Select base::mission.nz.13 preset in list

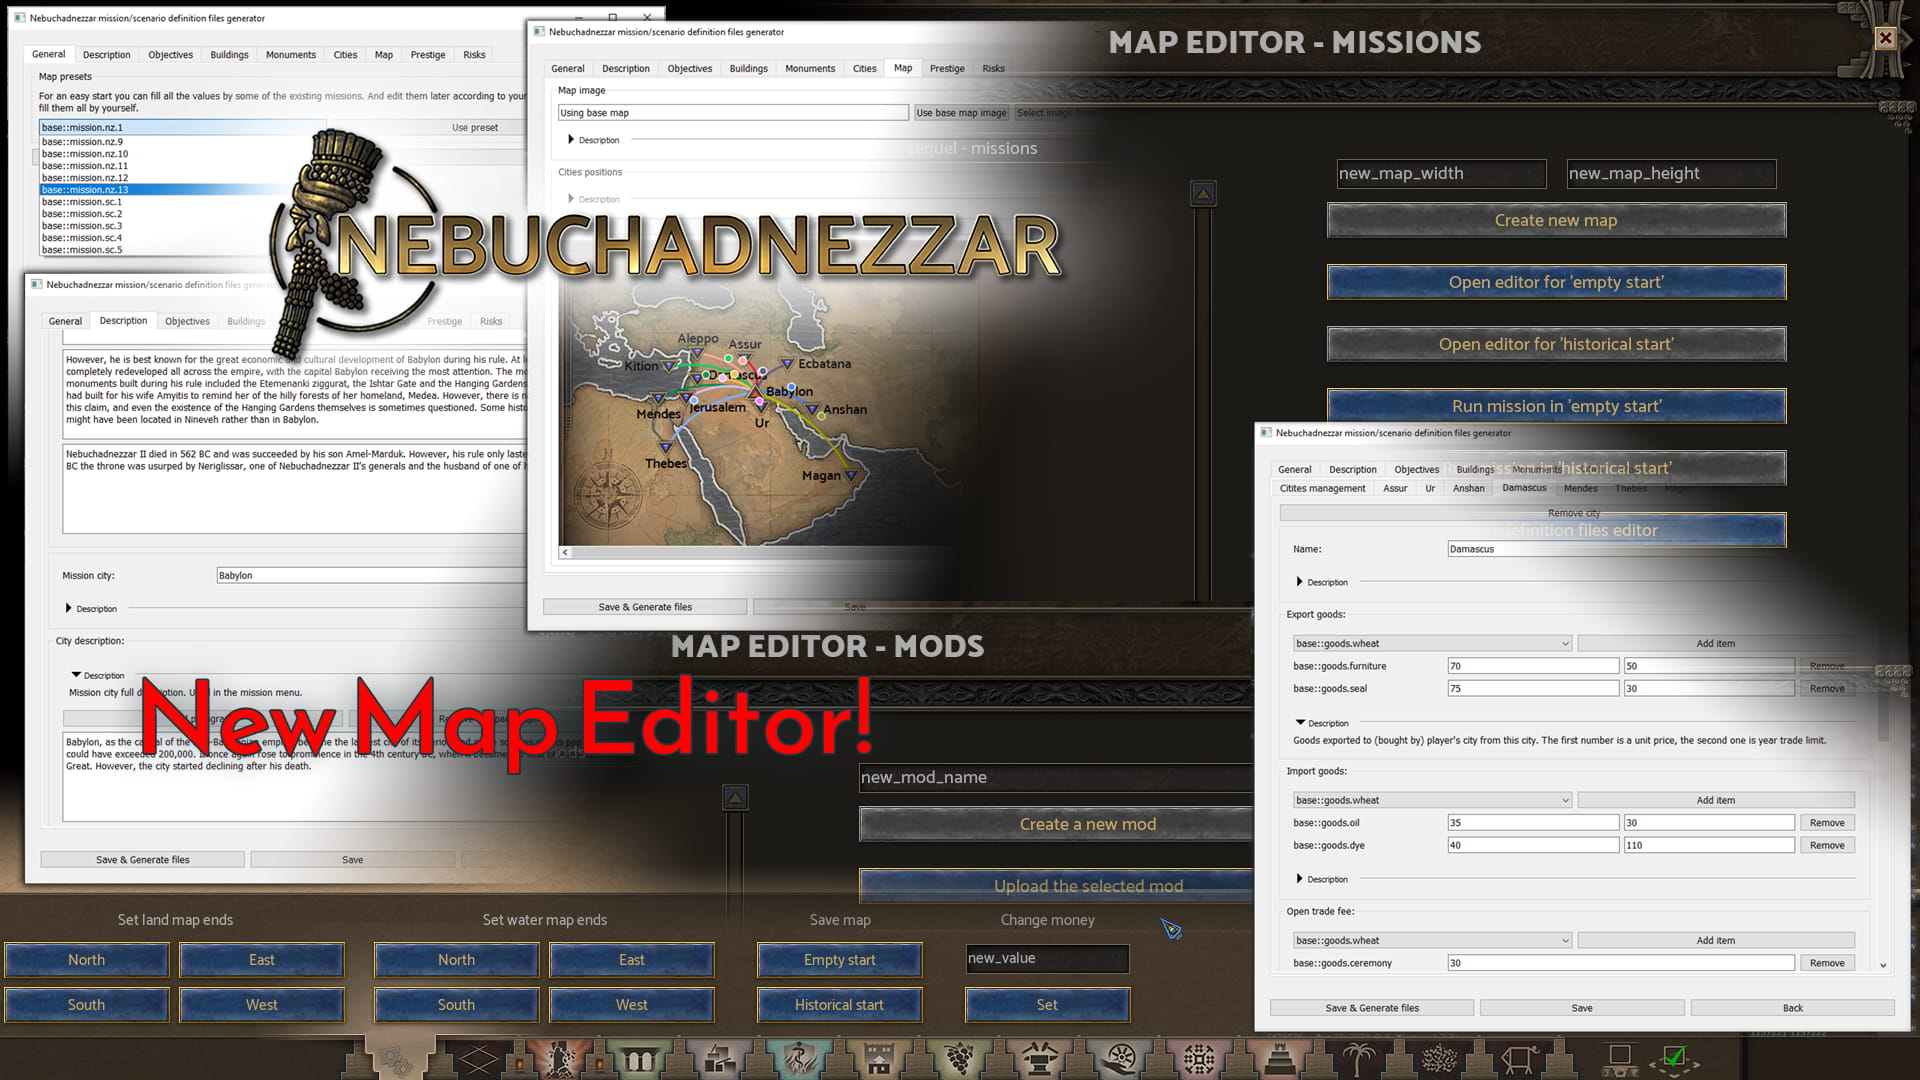coord(180,190)
